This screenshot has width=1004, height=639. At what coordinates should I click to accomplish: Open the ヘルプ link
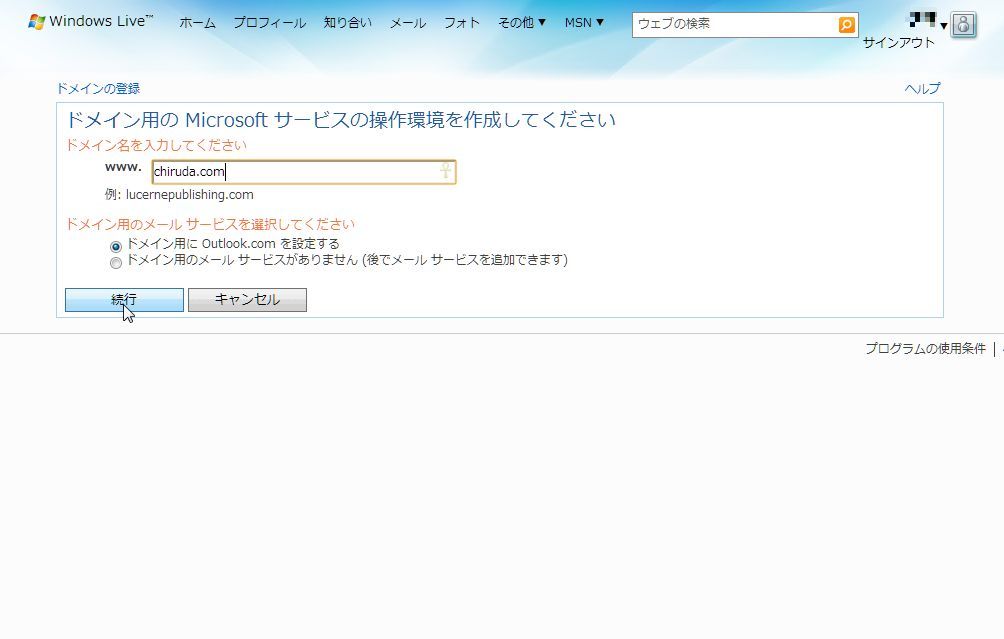click(x=922, y=88)
